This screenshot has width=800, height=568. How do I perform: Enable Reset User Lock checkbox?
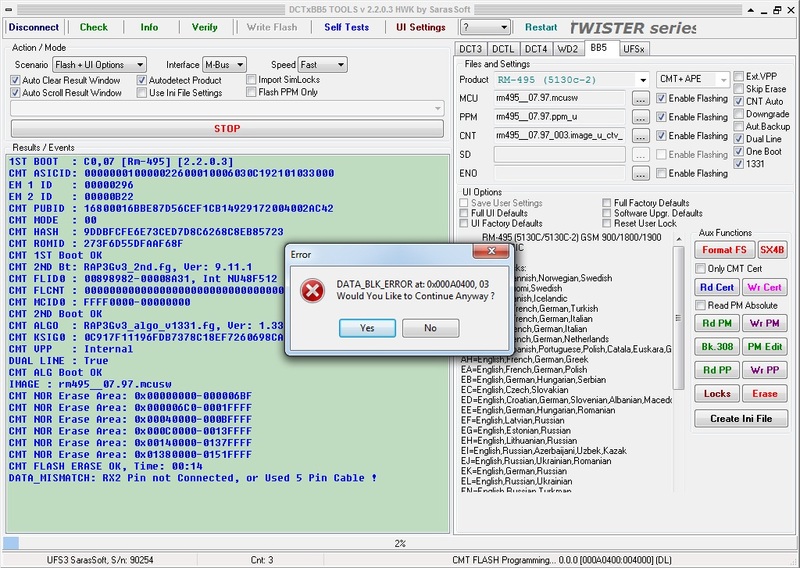(x=607, y=224)
